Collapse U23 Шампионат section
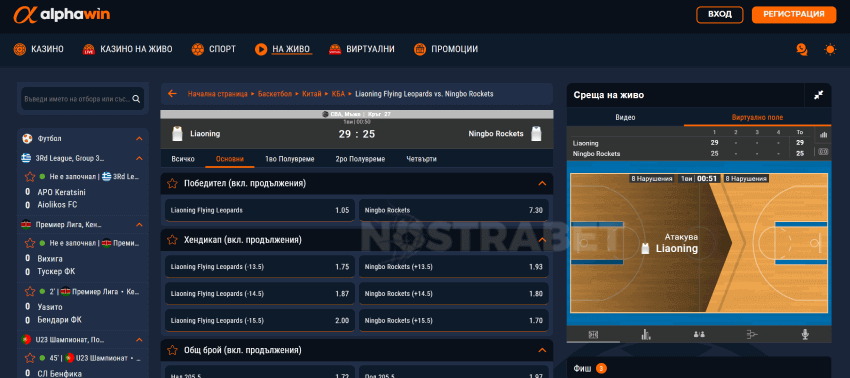 point(139,339)
